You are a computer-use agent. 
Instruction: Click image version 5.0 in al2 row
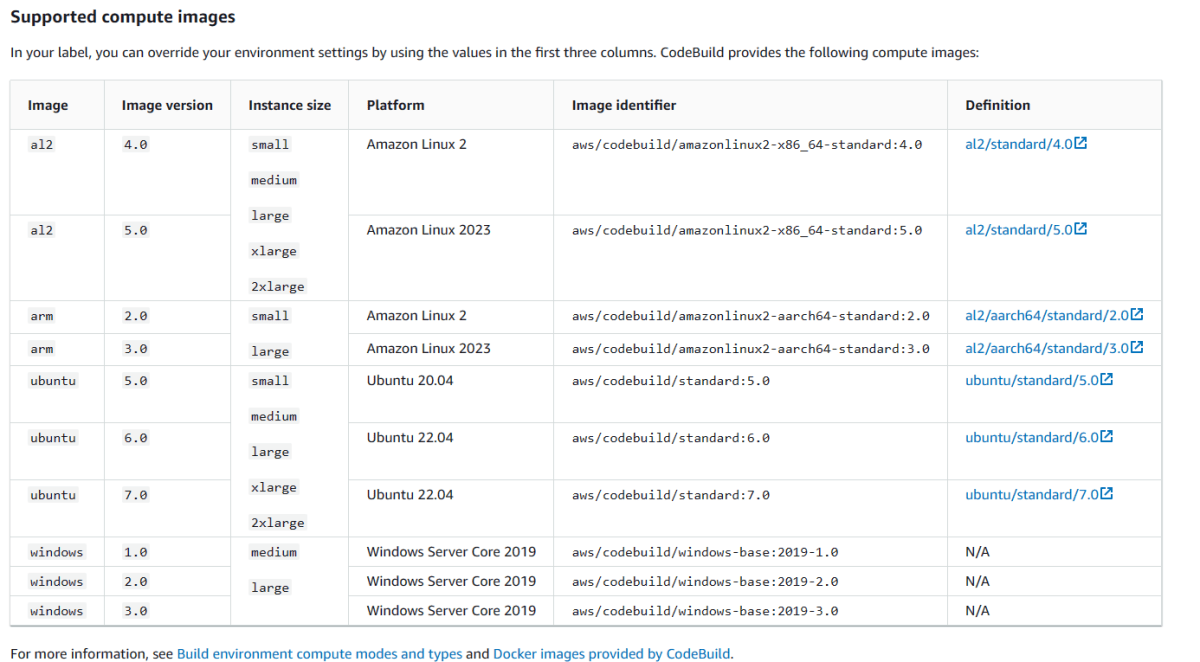(x=135, y=230)
